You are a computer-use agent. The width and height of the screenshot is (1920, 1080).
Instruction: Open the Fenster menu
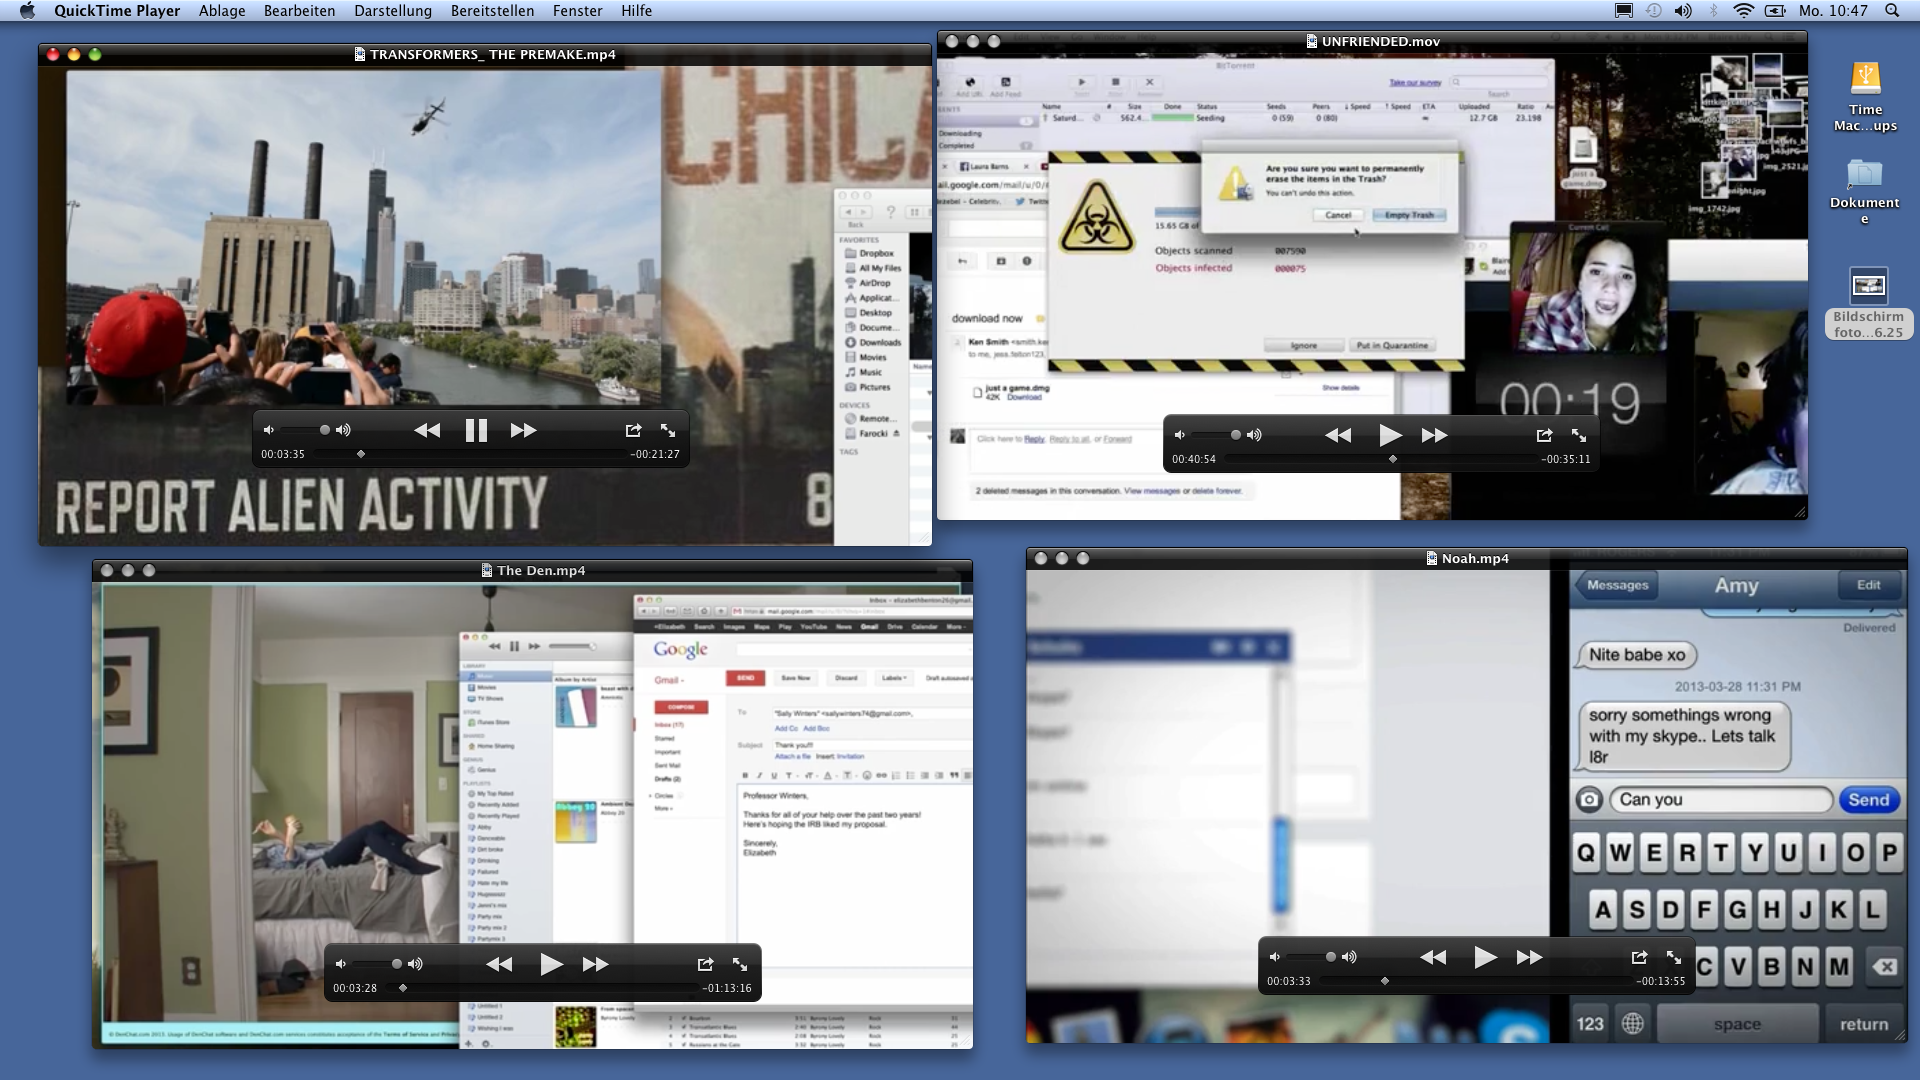point(577,11)
